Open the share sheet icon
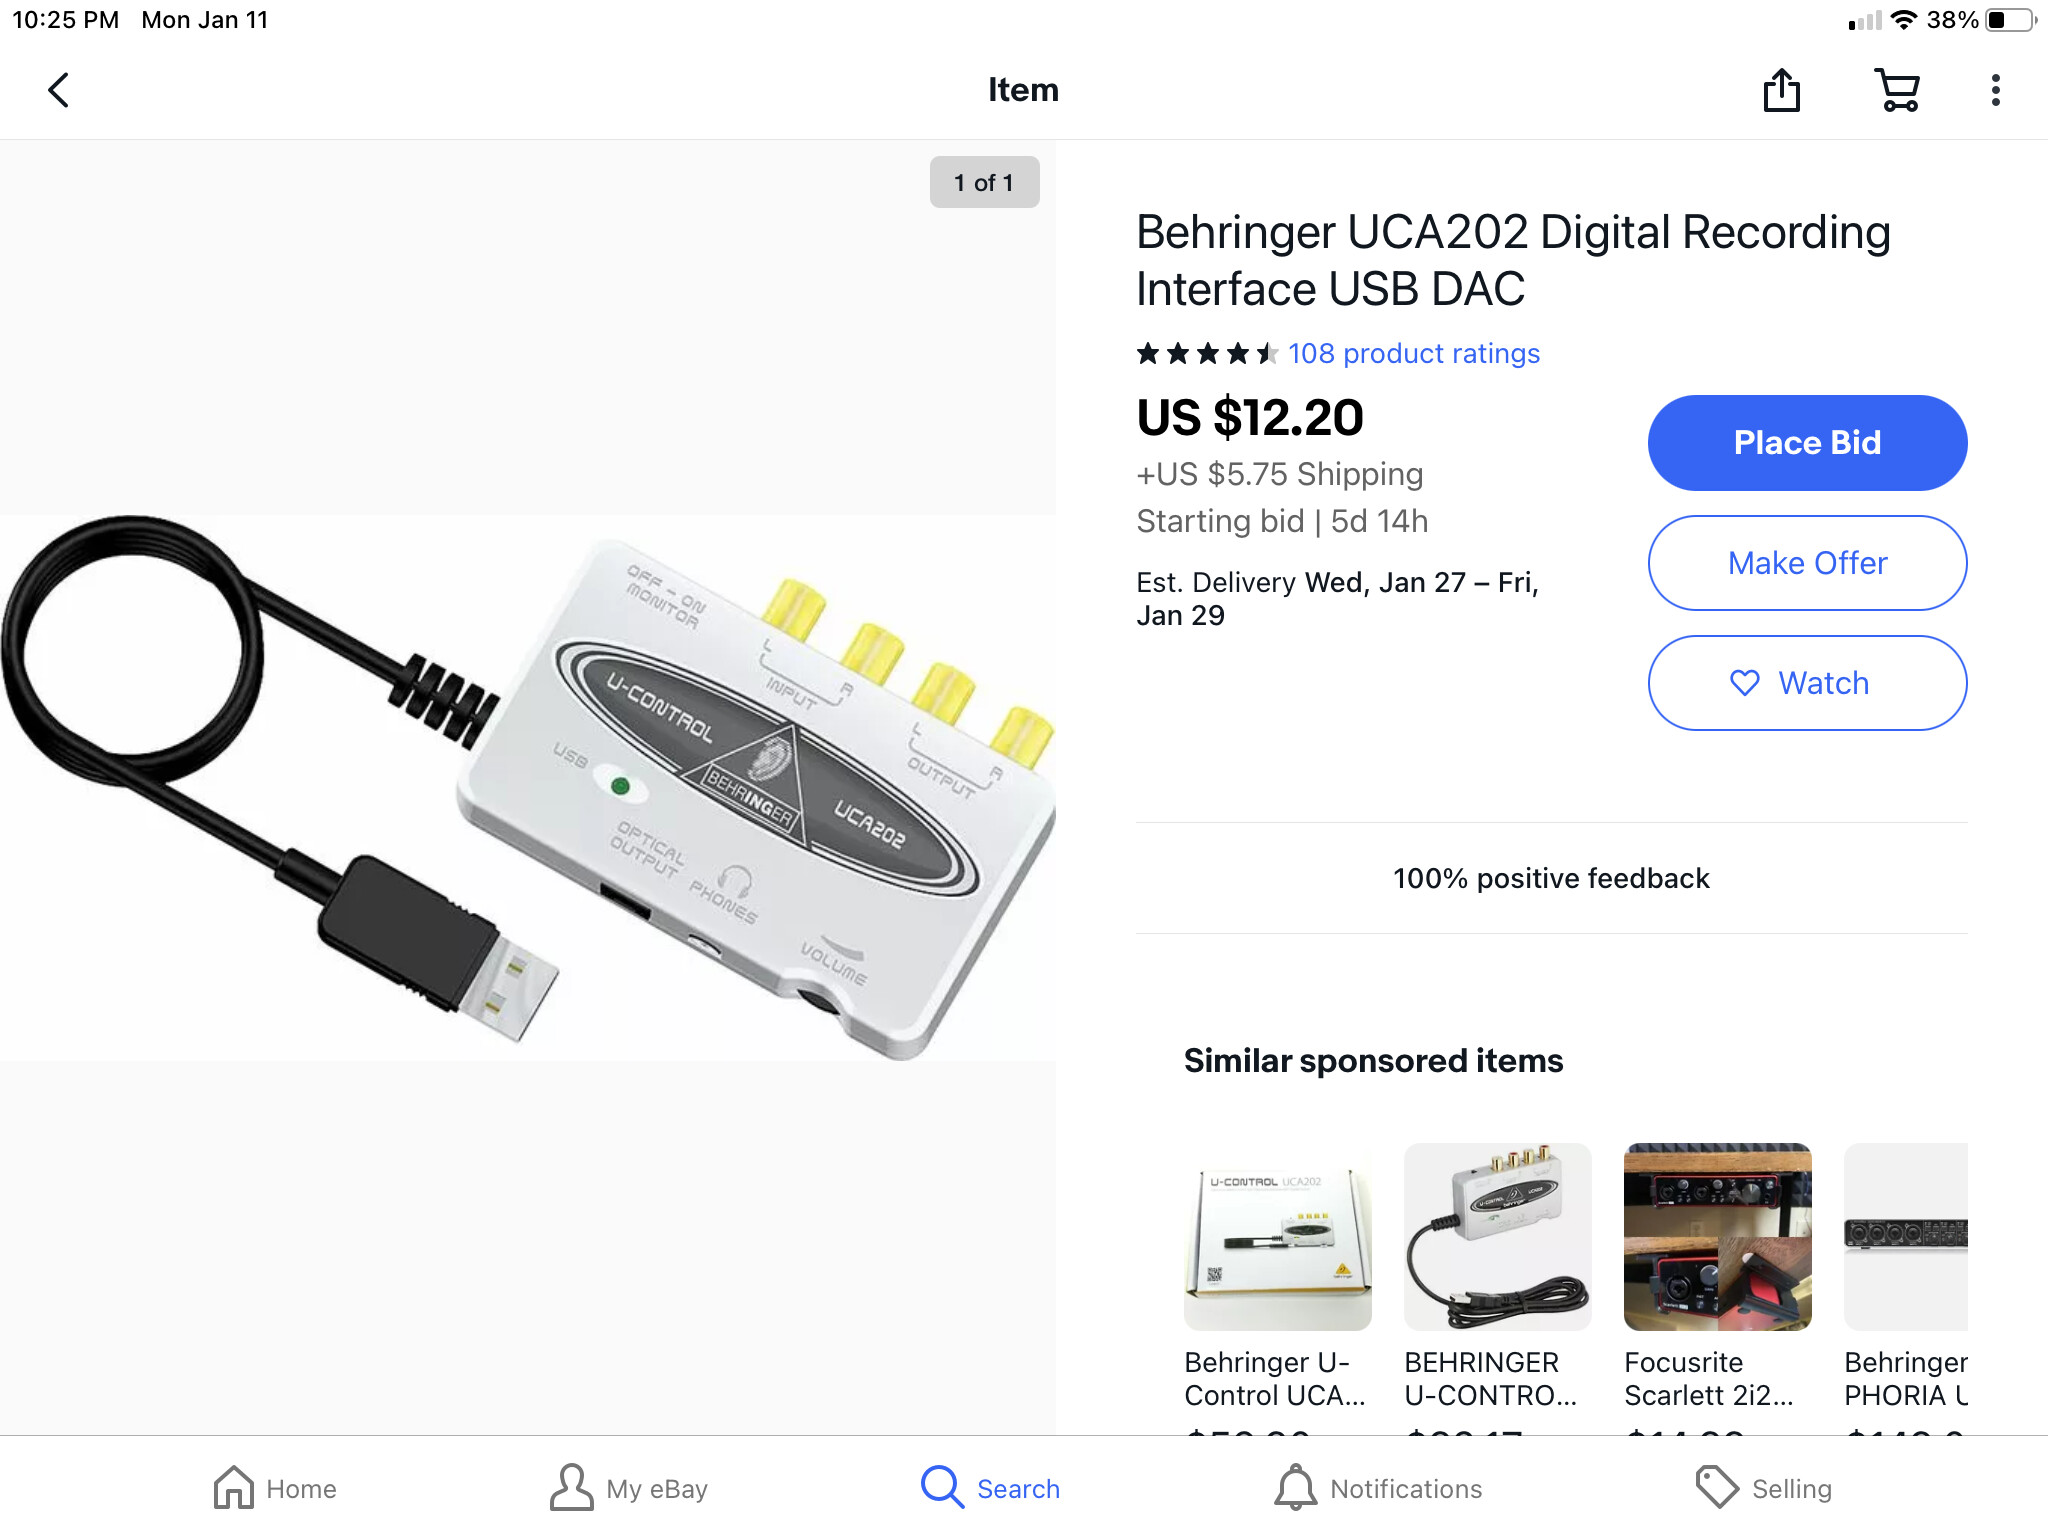Image resolution: width=2048 pixels, height=1536 pixels. (1781, 90)
